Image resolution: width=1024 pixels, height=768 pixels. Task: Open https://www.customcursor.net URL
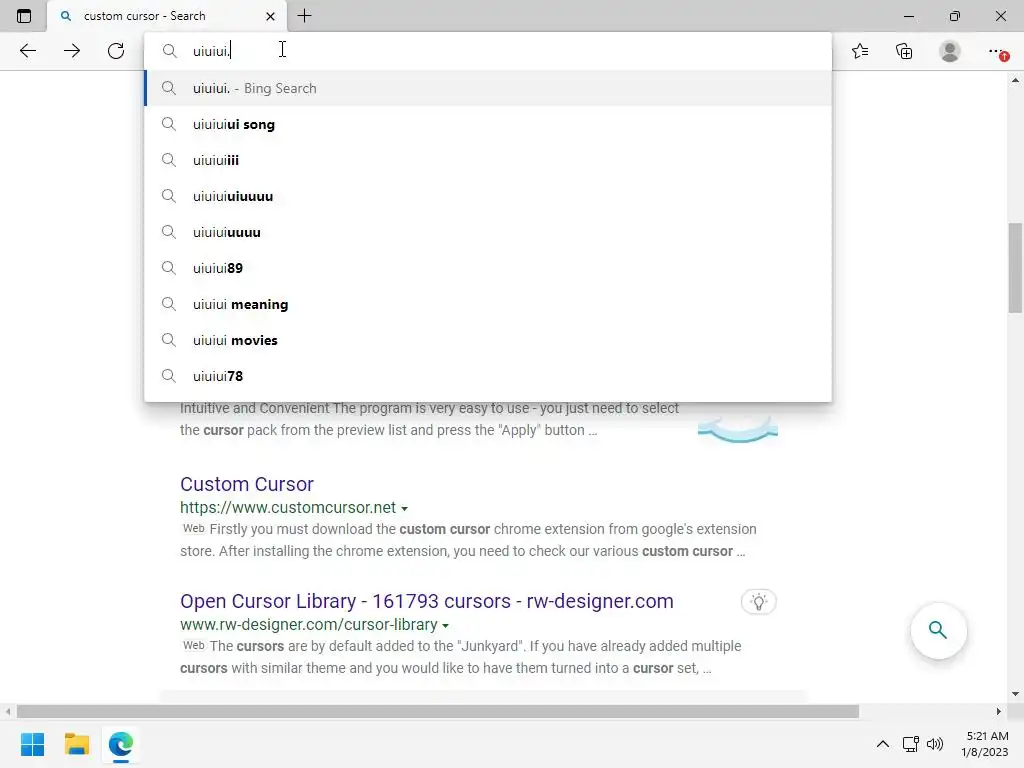click(288, 507)
